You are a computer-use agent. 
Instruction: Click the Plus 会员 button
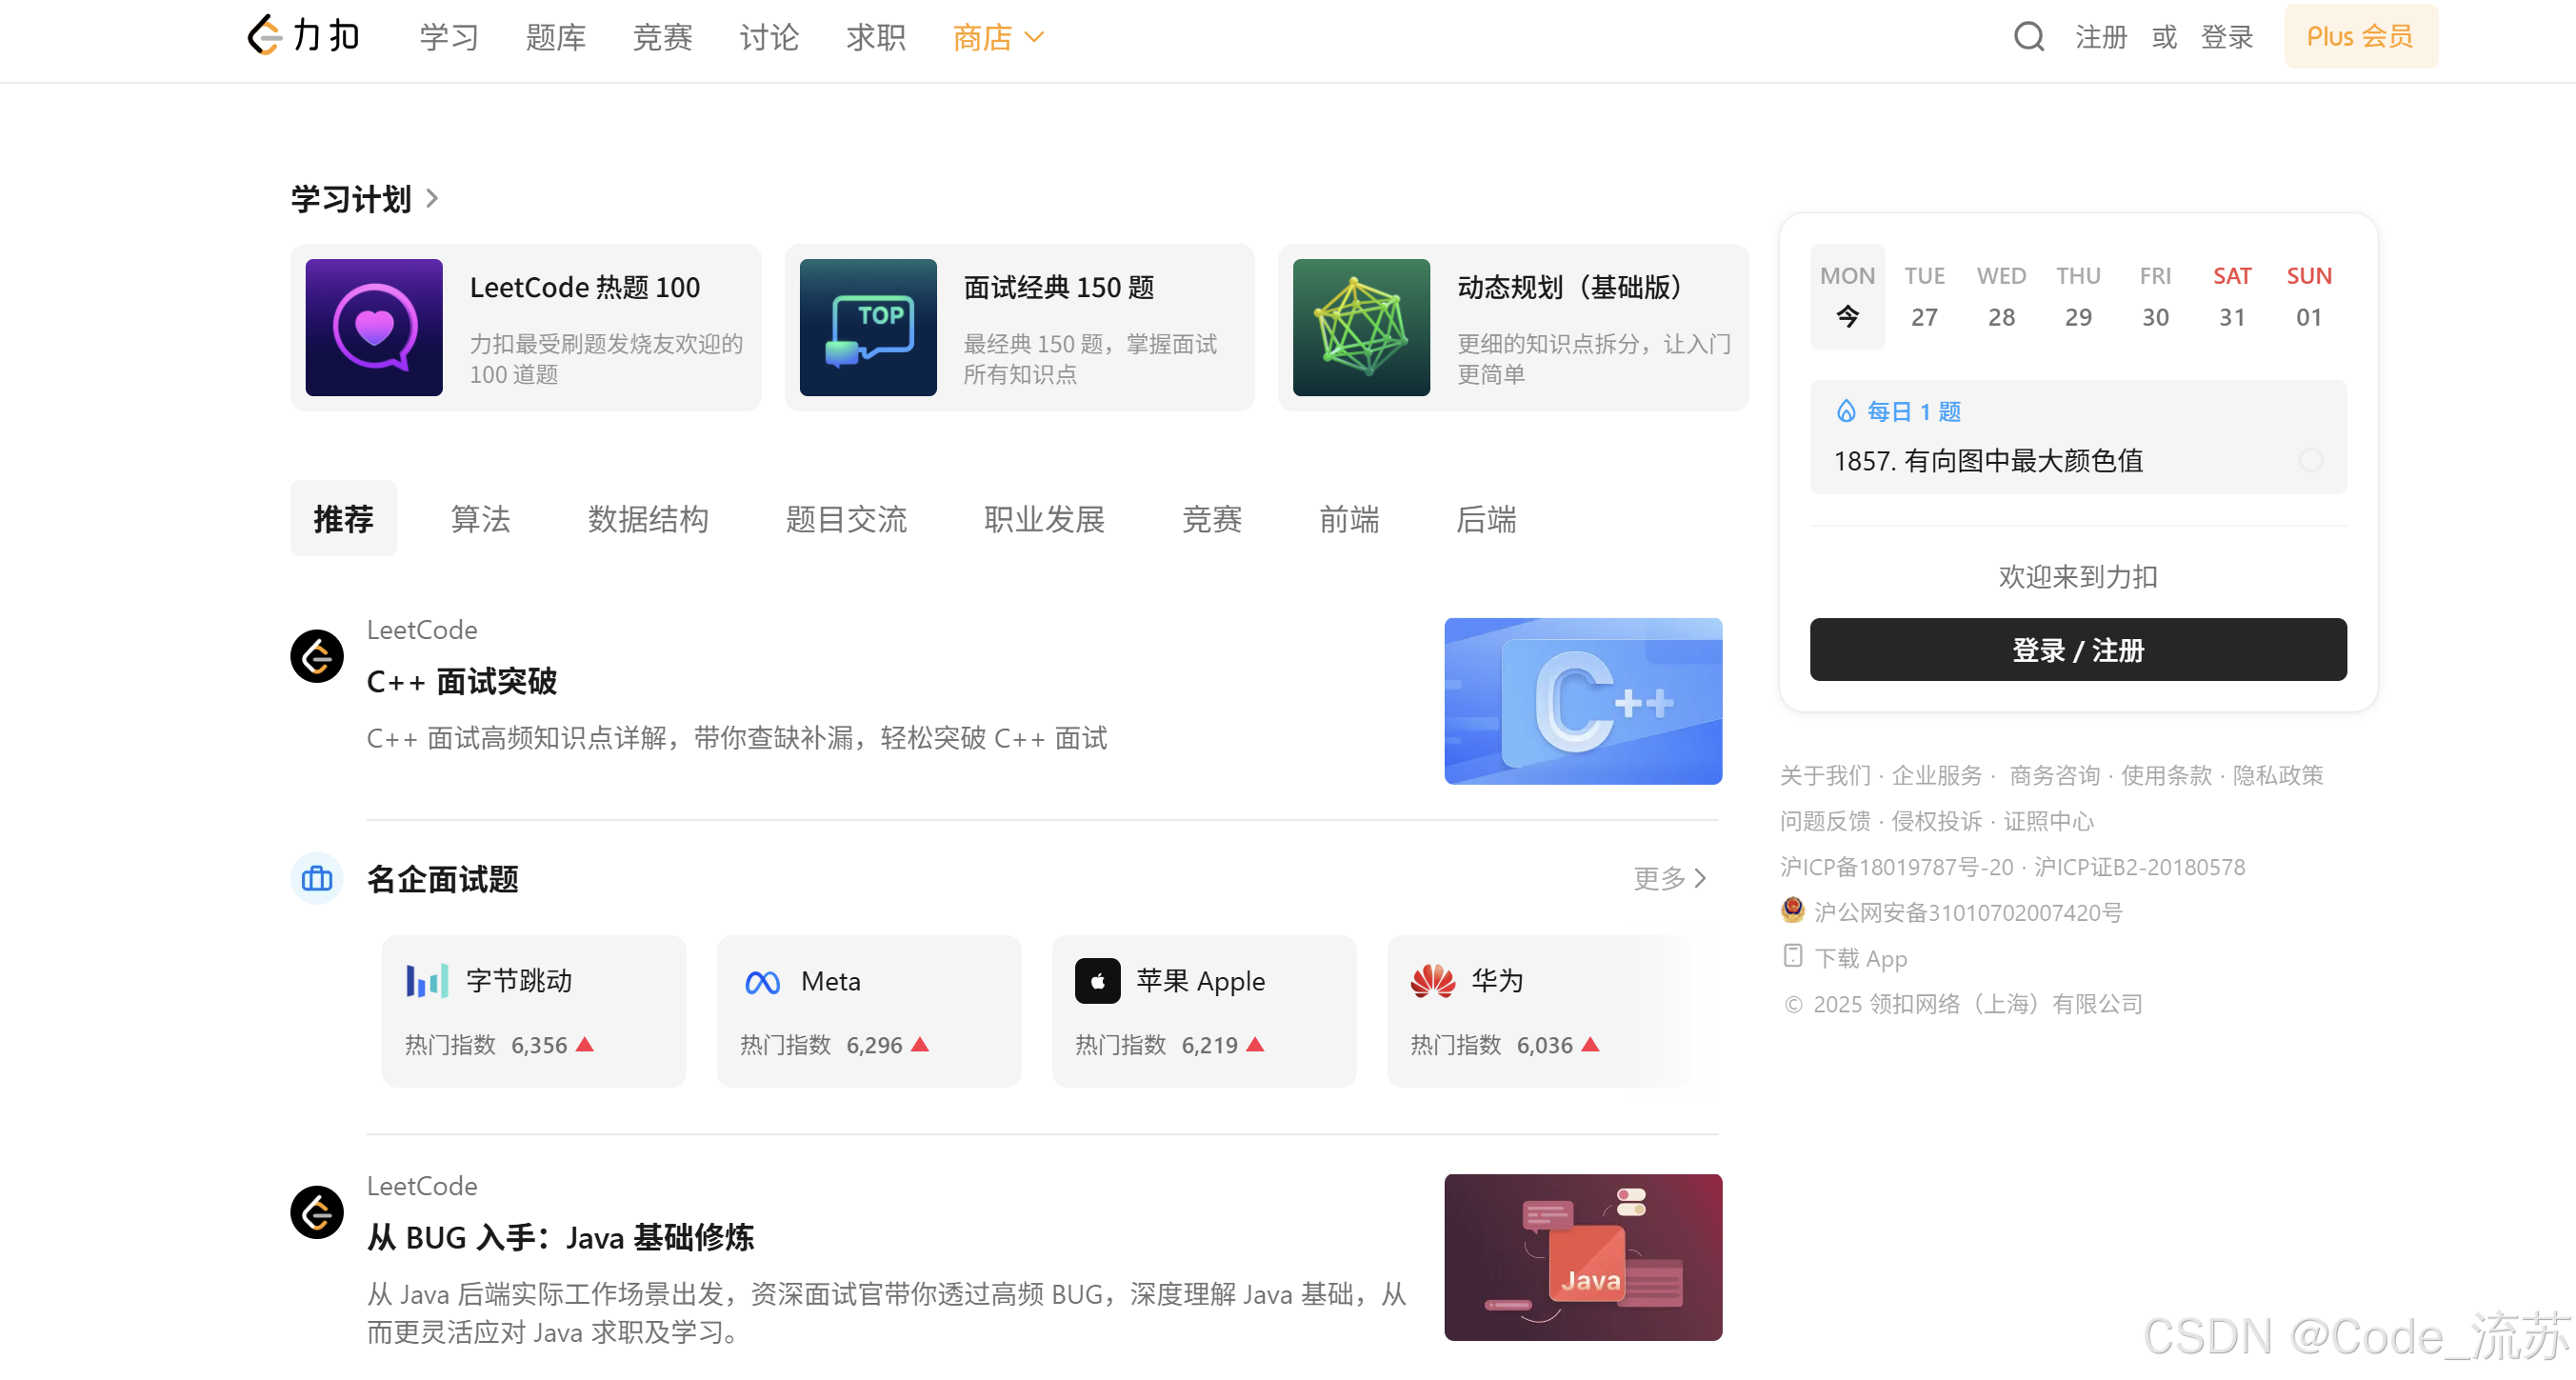click(x=2359, y=37)
